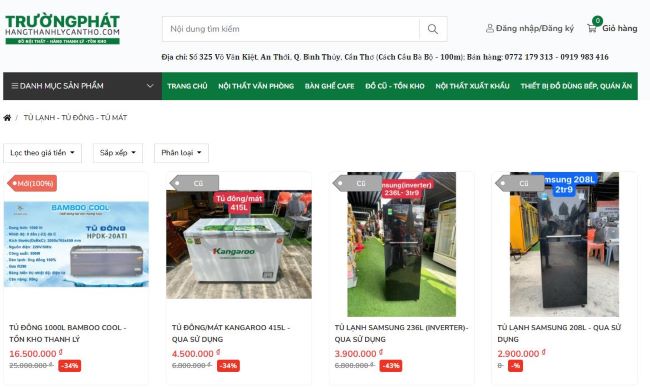
Task: Expand the Danh mục sản phẩm chevron
Action: click(x=150, y=86)
